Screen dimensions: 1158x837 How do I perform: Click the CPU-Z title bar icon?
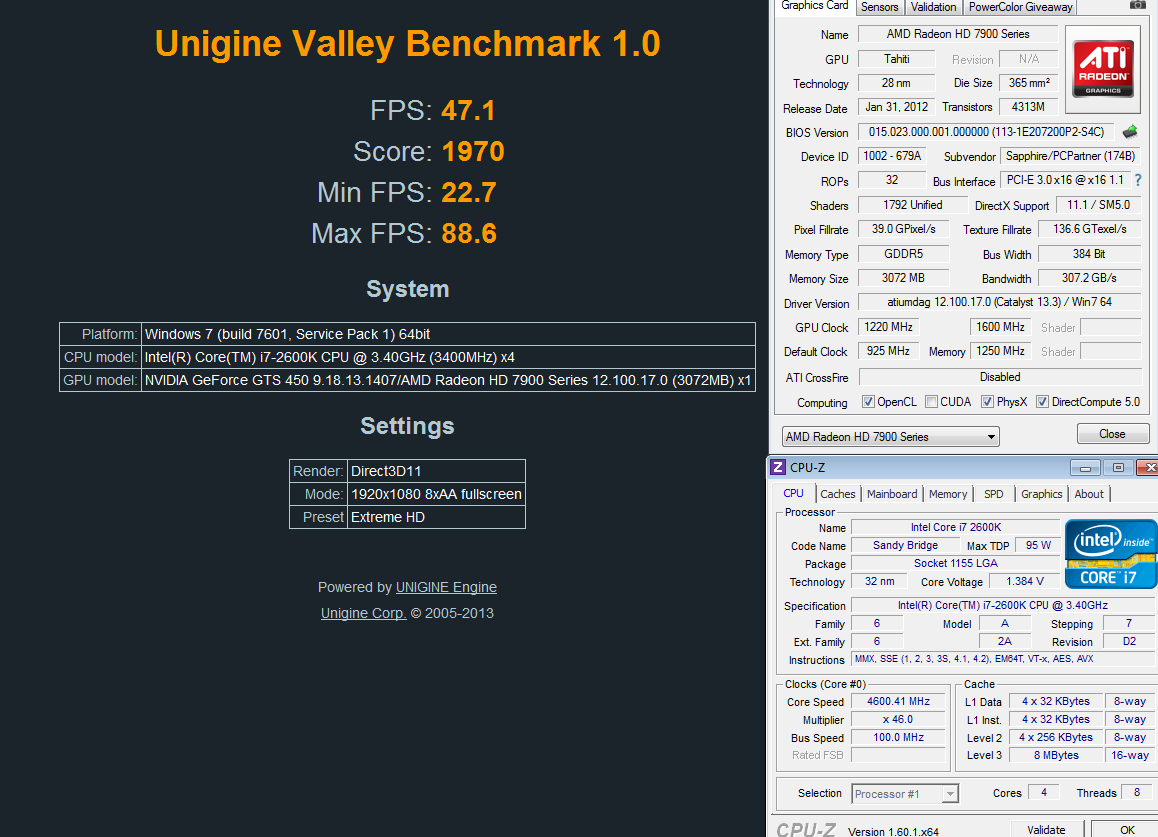(x=779, y=467)
